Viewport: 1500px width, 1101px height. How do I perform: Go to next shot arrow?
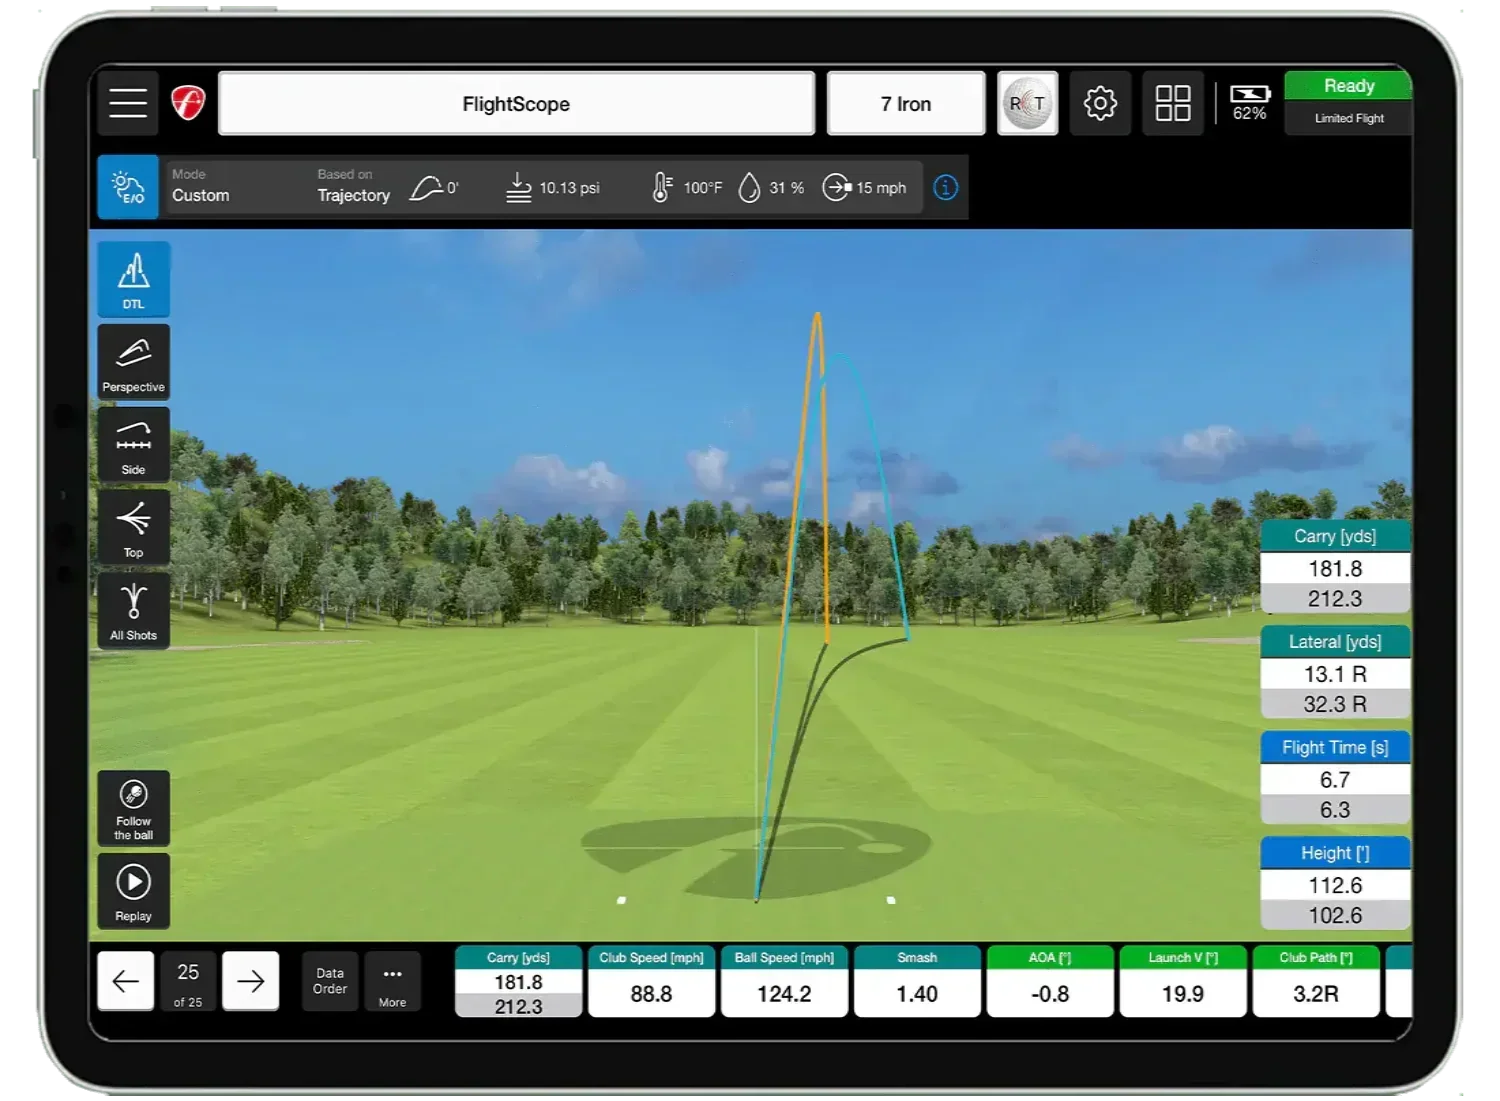coord(250,981)
